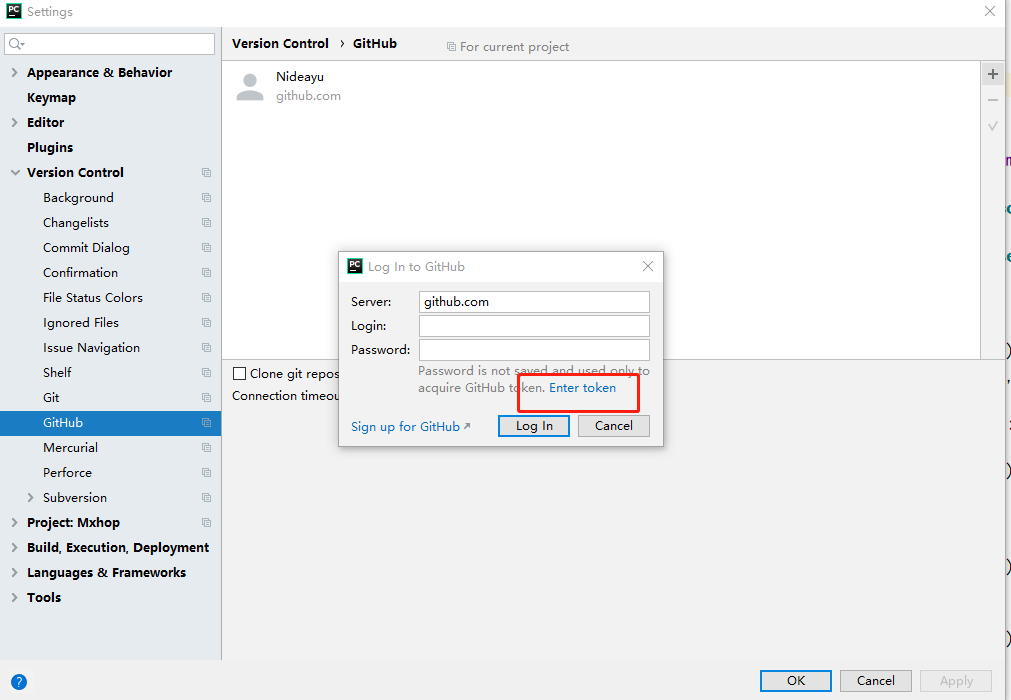This screenshot has height=700, width=1011.
Task: Click OK in Settings window
Action: tap(796, 681)
